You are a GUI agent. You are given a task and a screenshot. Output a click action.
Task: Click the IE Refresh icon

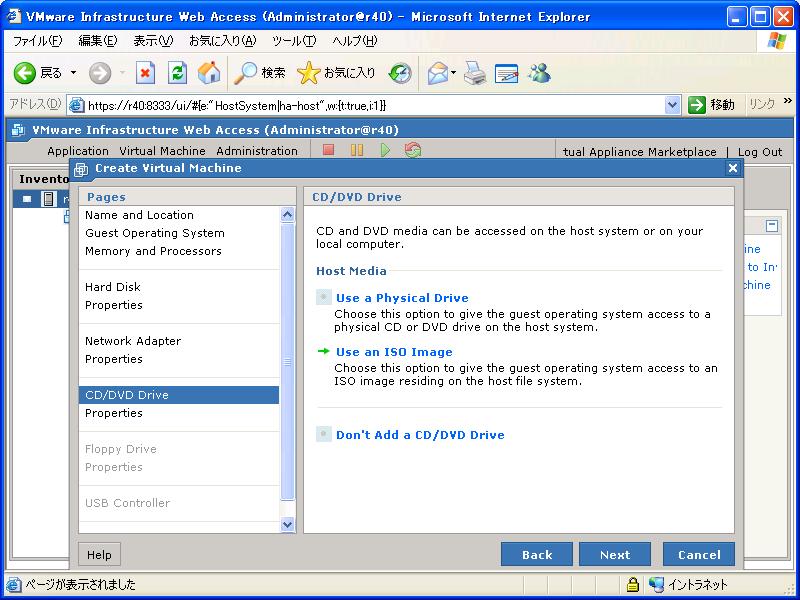(x=178, y=73)
